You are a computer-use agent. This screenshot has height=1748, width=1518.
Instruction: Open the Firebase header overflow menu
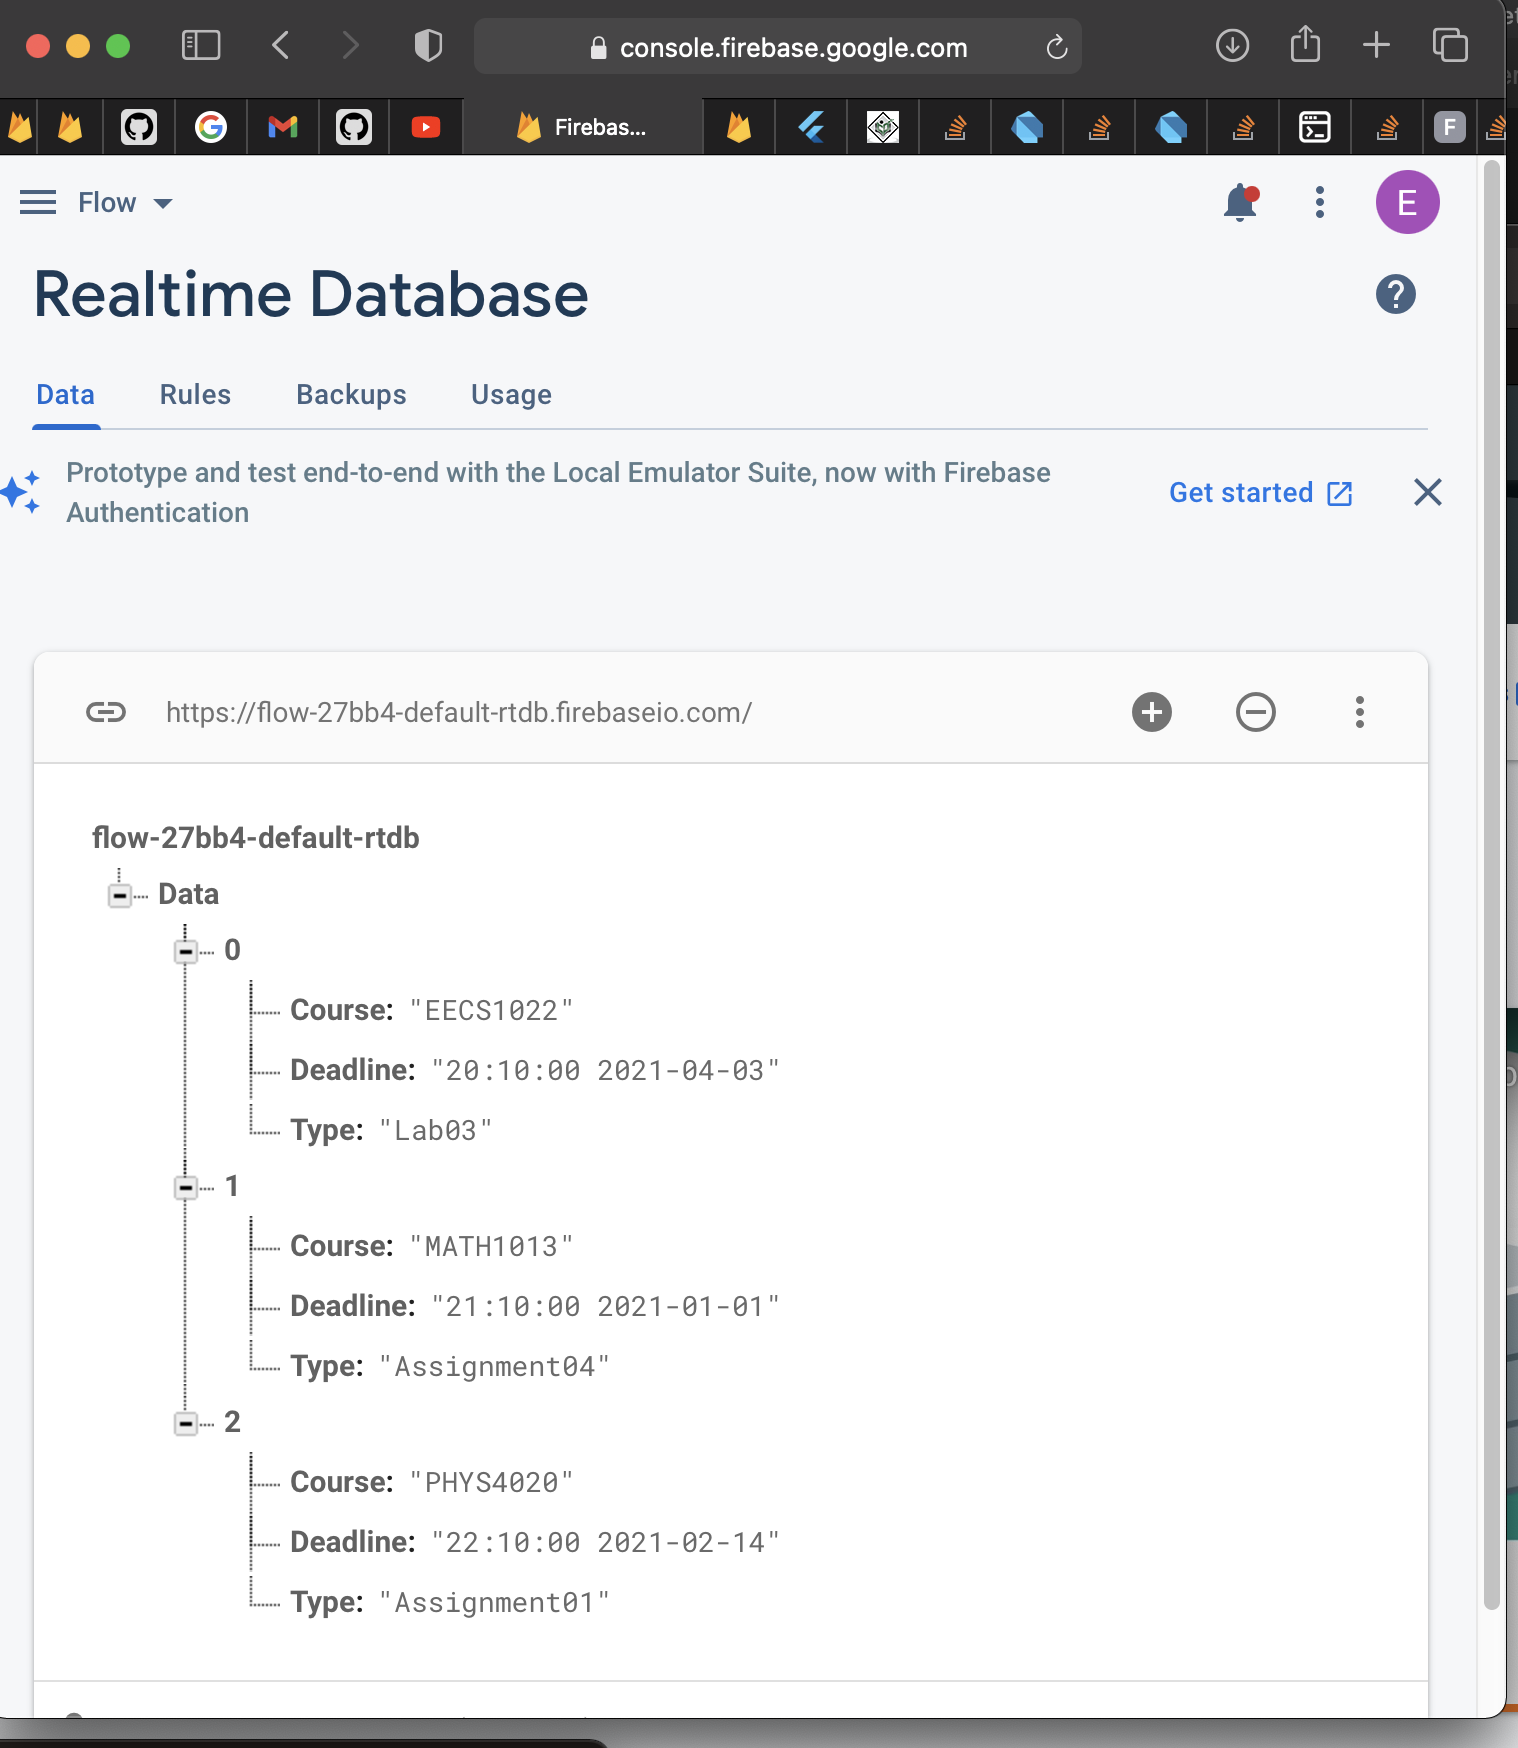1320,202
